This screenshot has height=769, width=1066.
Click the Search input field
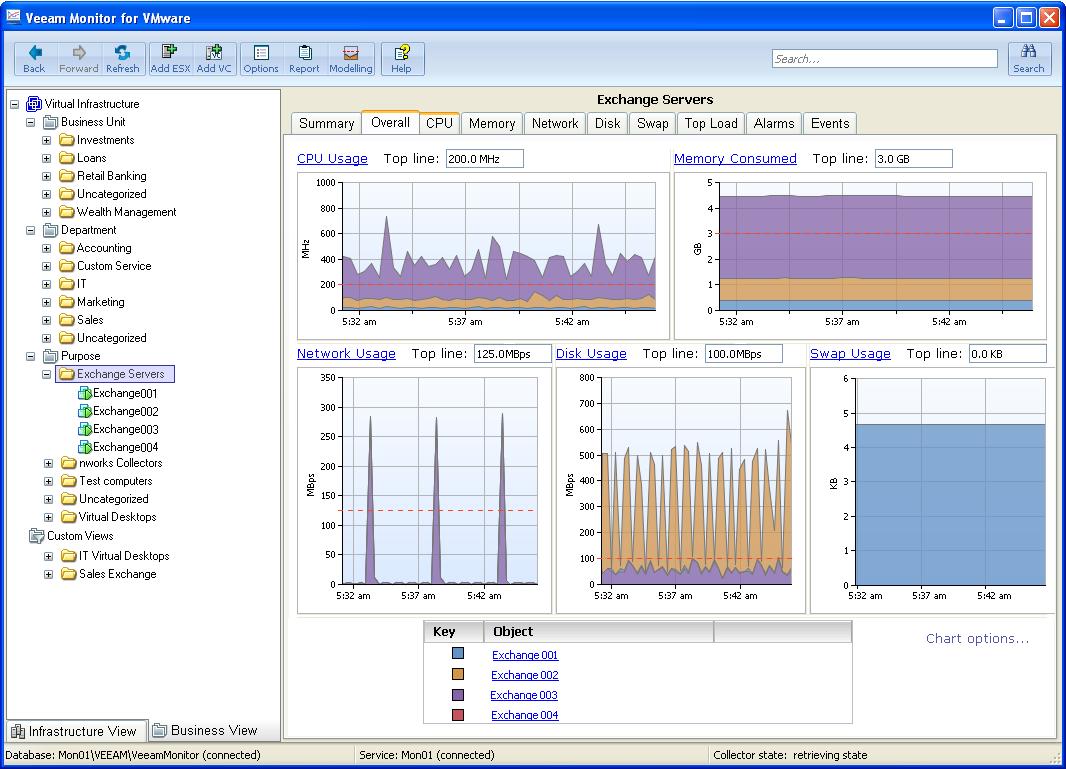pyautogui.click(x=884, y=58)
